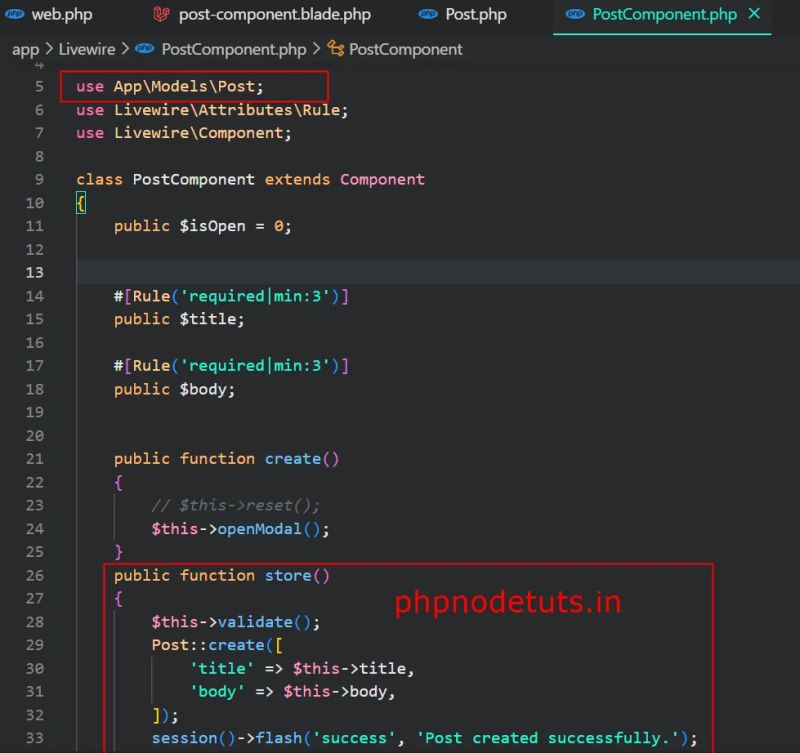Click app in the breadcrumb path
The image size is (800, 753).
click(25, 48)
